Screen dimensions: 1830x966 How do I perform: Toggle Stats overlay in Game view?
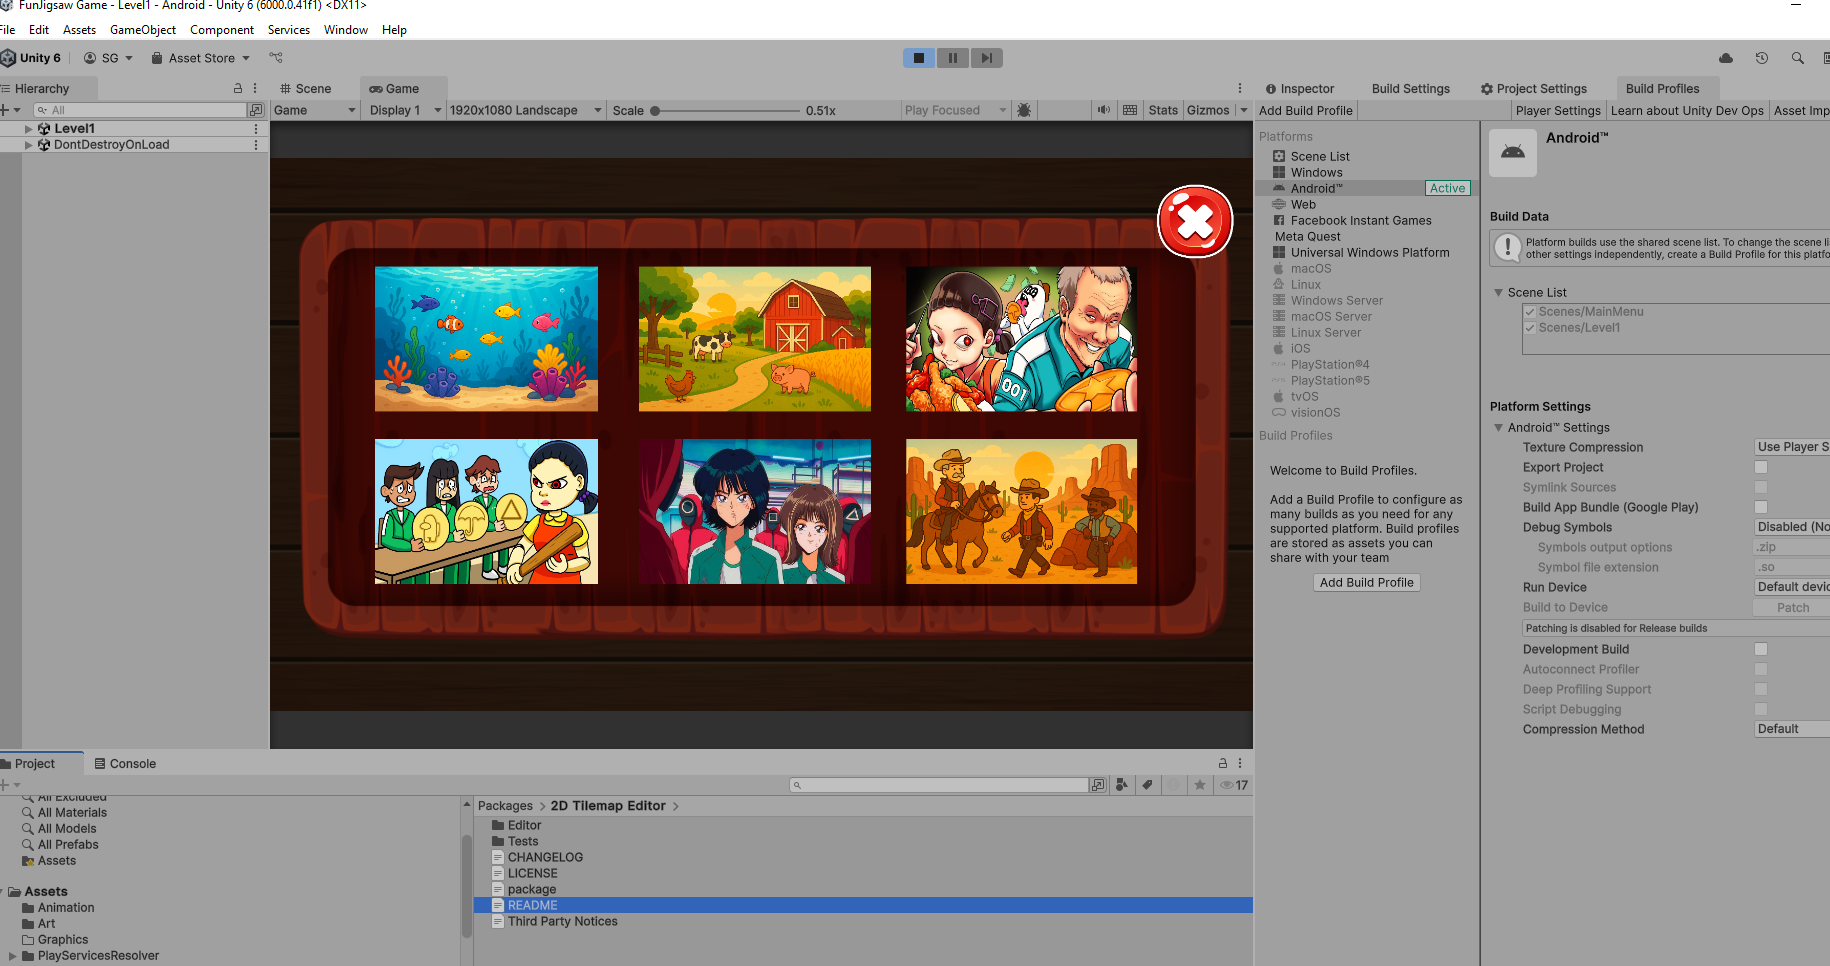[x=1163, y=110]
